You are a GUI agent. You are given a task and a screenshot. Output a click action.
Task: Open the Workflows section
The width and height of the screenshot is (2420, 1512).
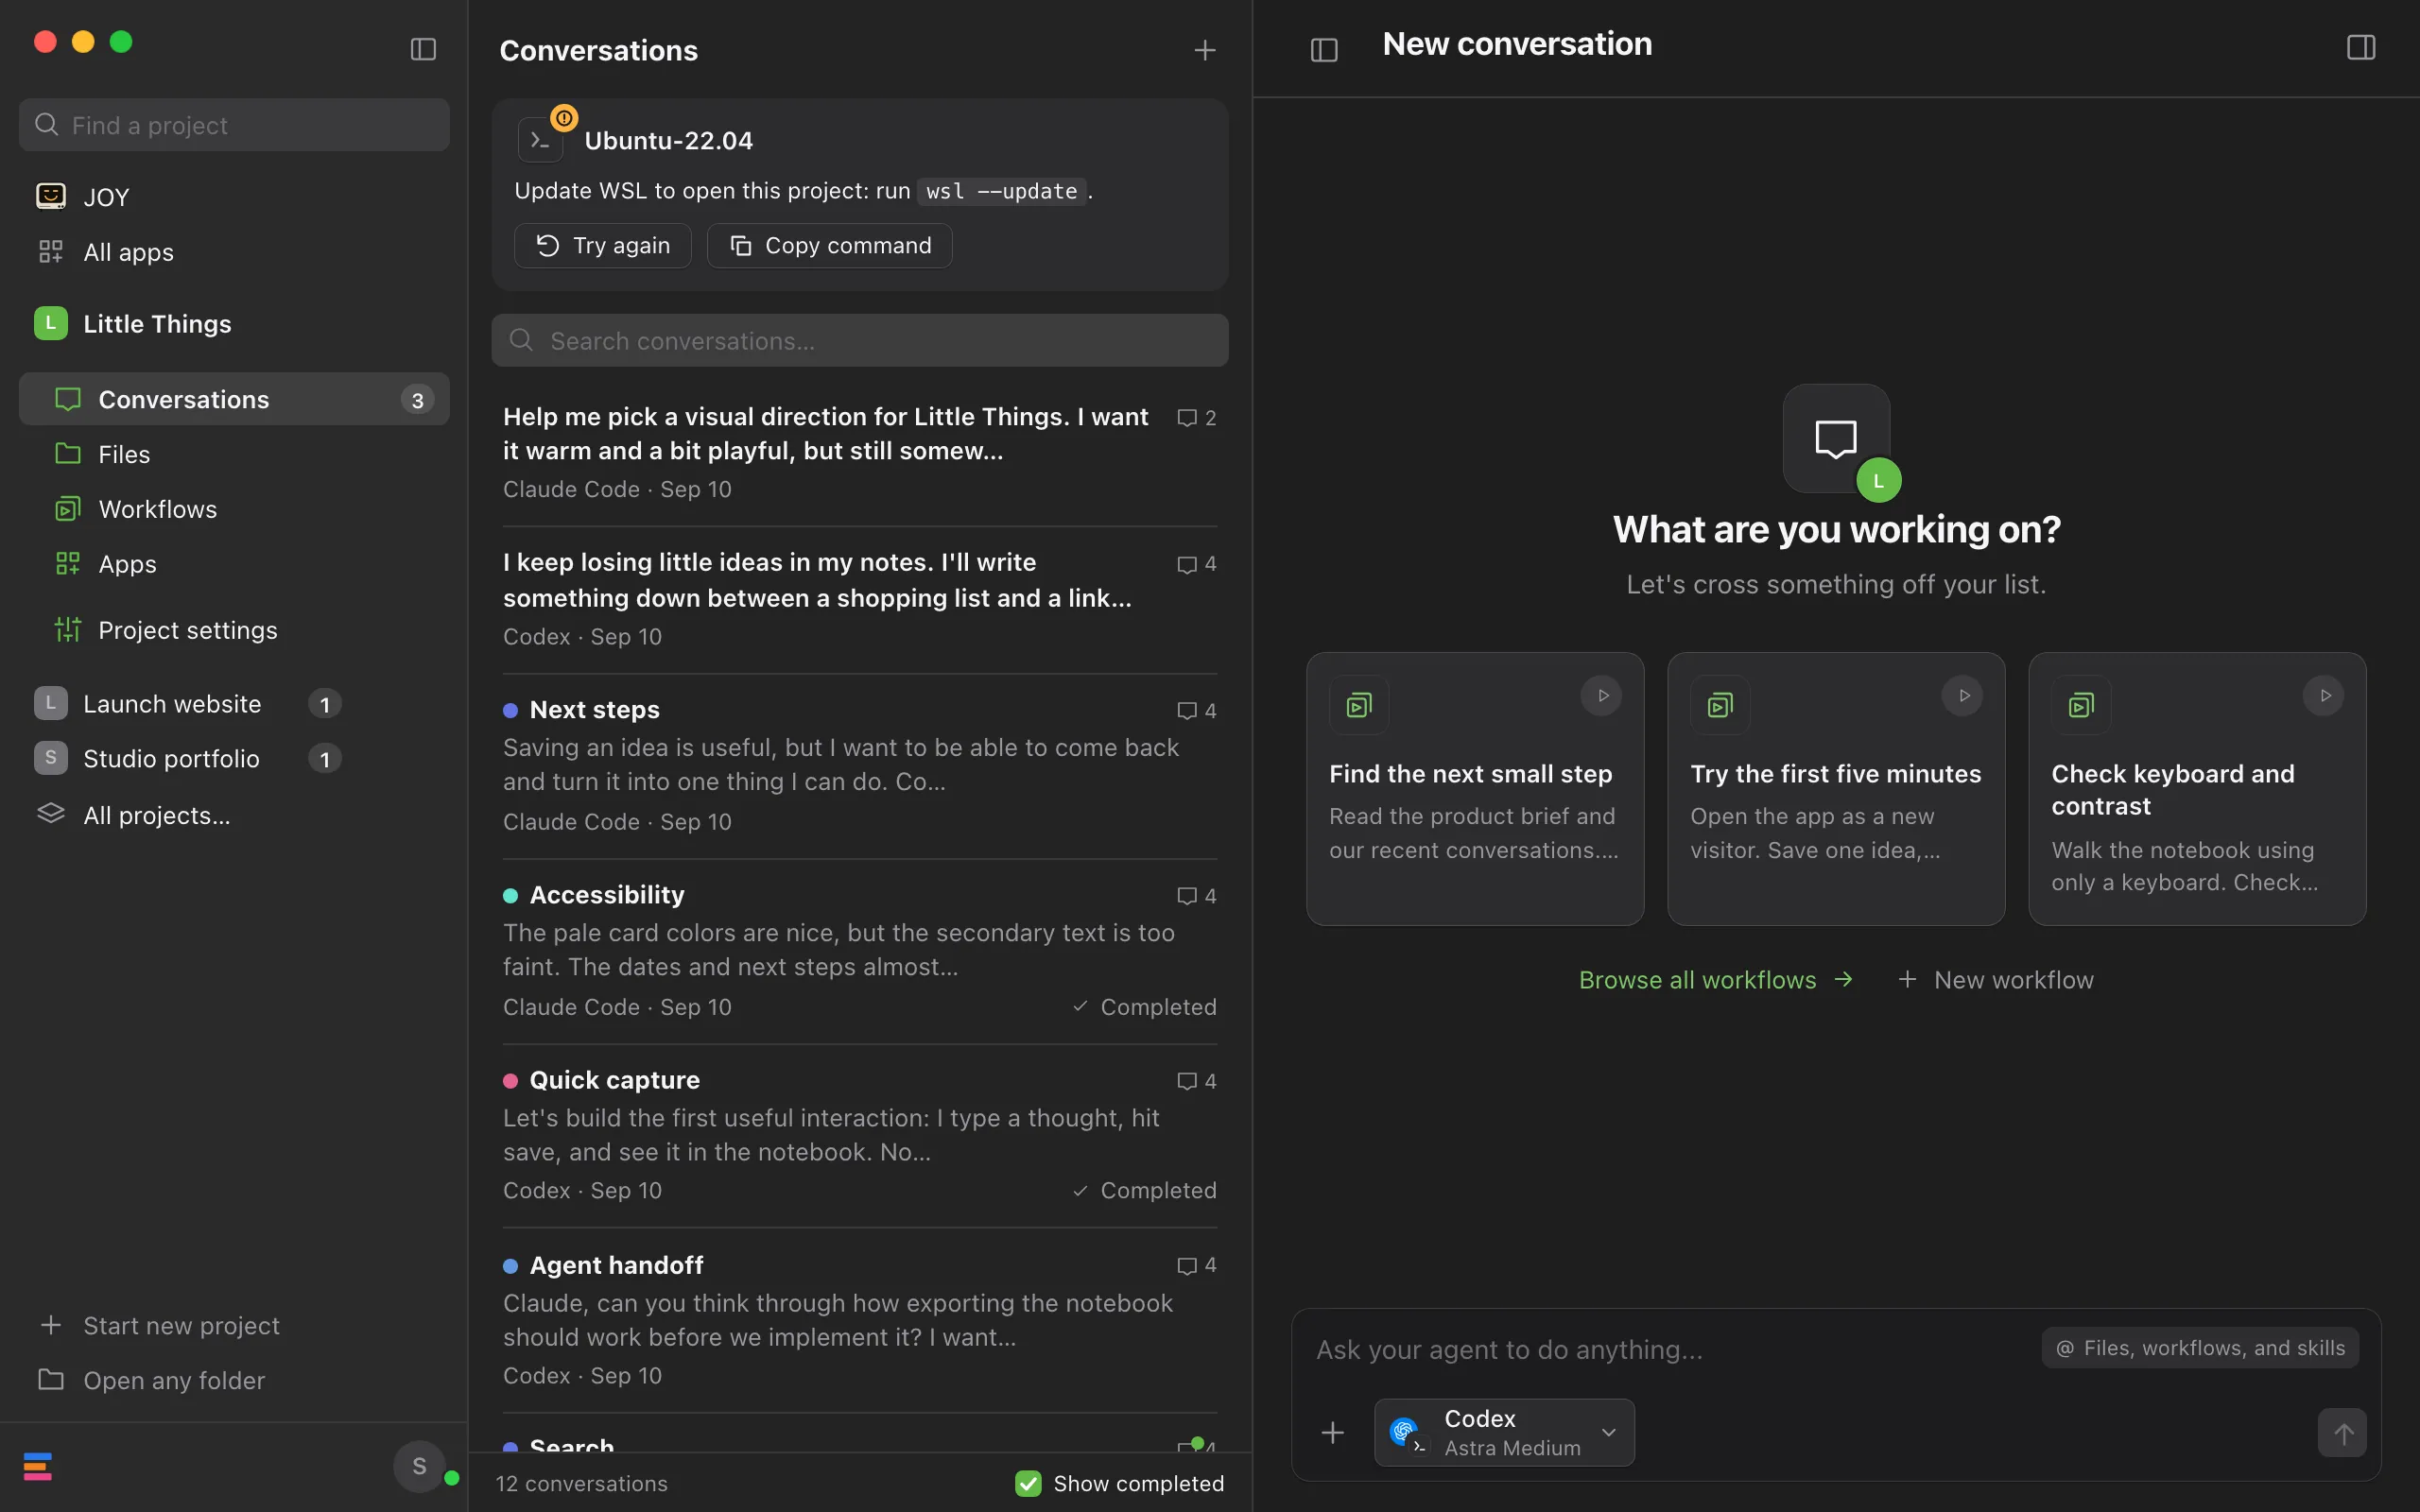tap(157, 509)
